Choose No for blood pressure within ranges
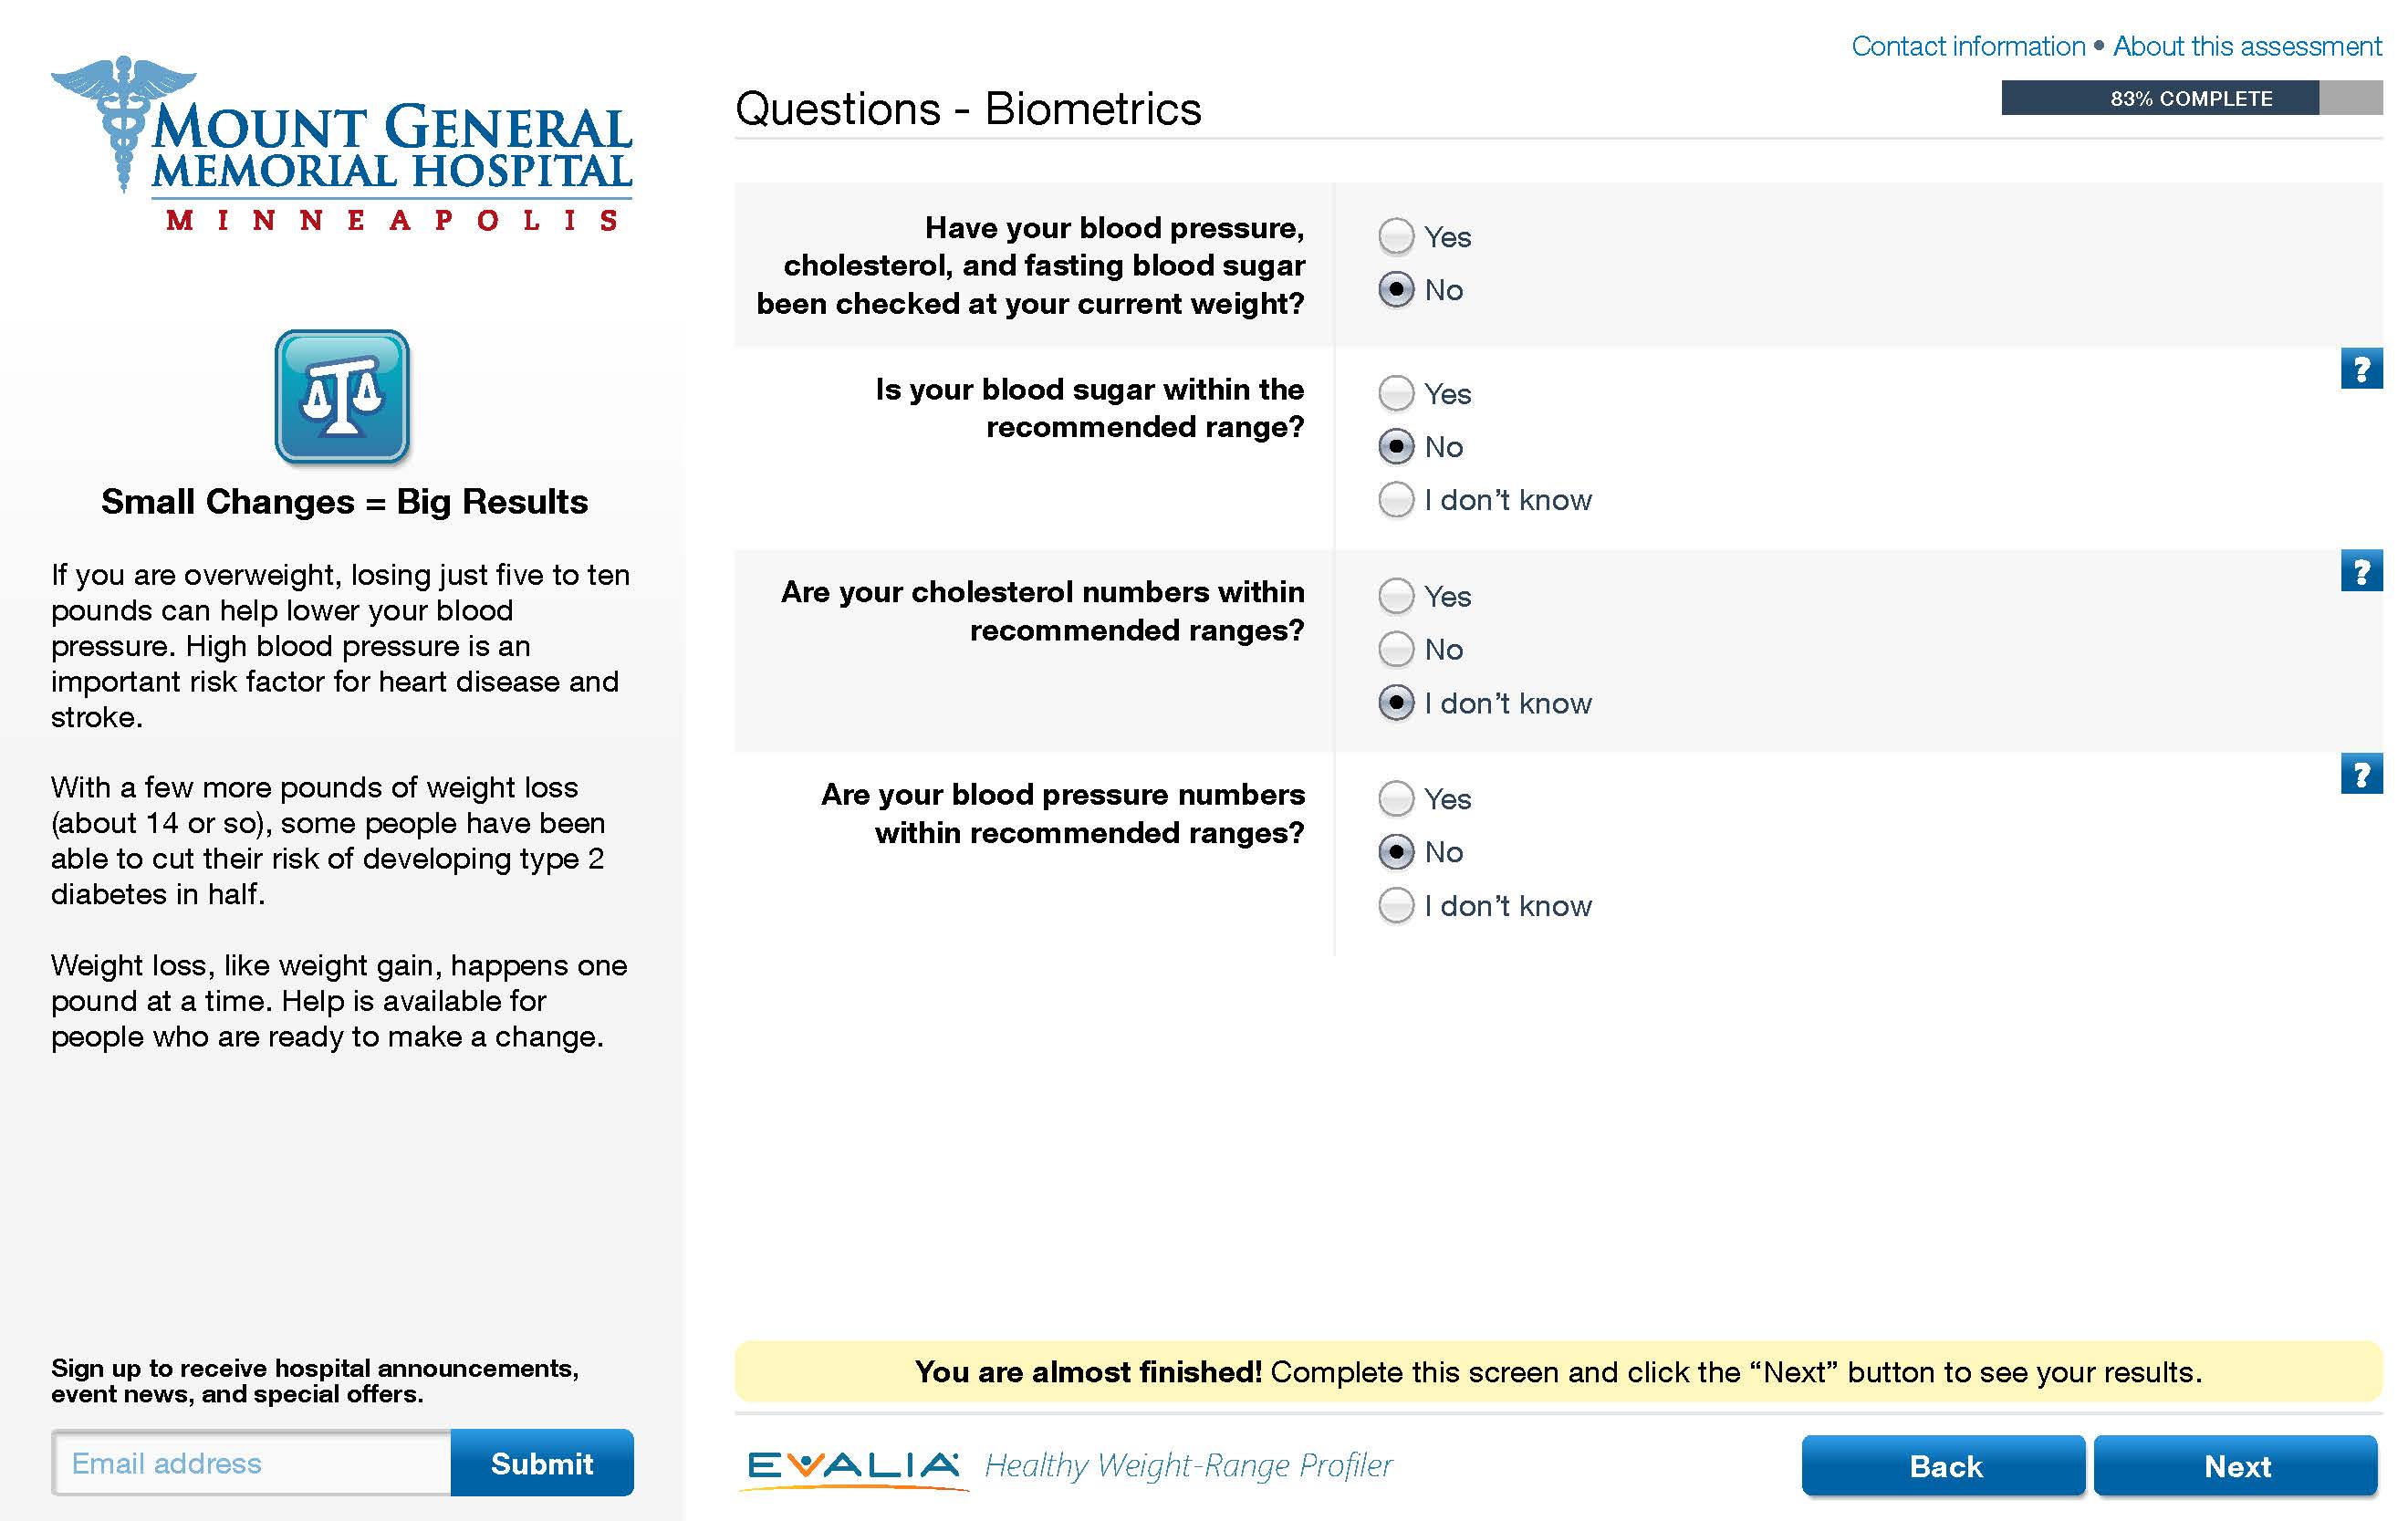The height and width of the screenshot is (1521, 2408). [1396, 852]
